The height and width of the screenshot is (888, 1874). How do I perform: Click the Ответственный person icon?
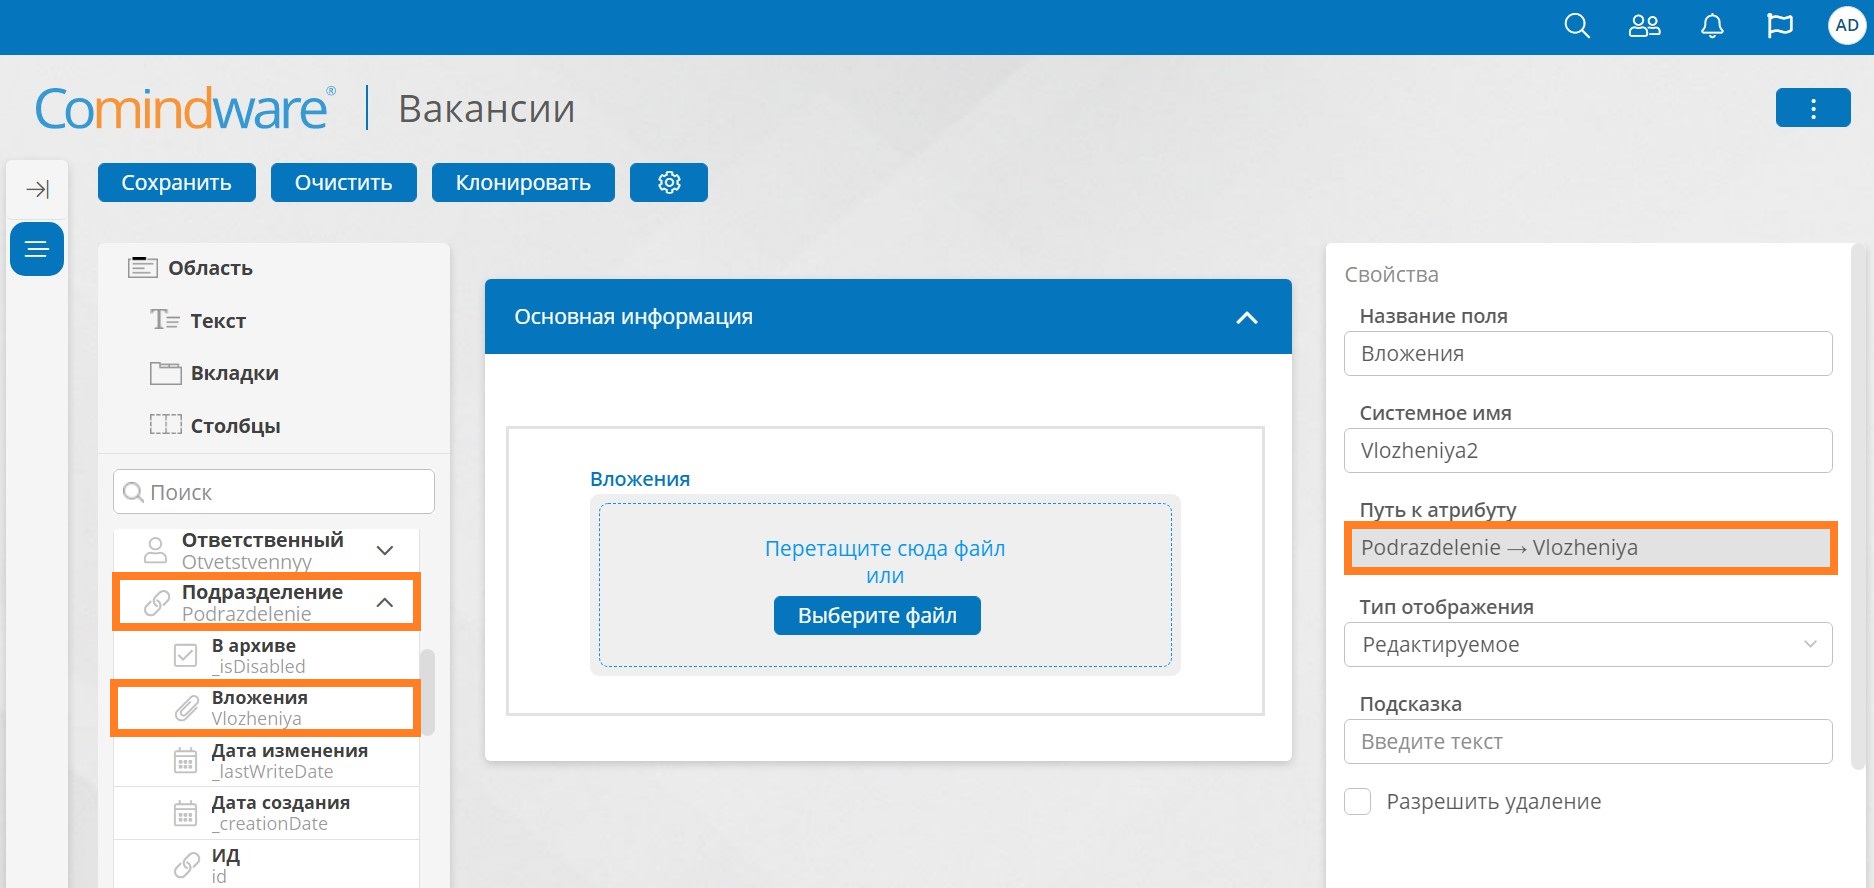[156, 550]
